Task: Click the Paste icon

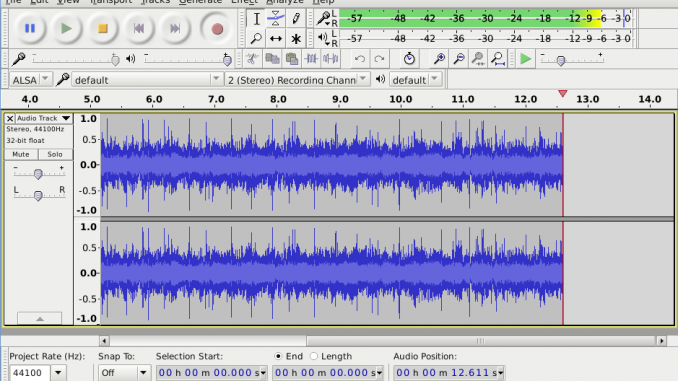Action: point(292,58)
